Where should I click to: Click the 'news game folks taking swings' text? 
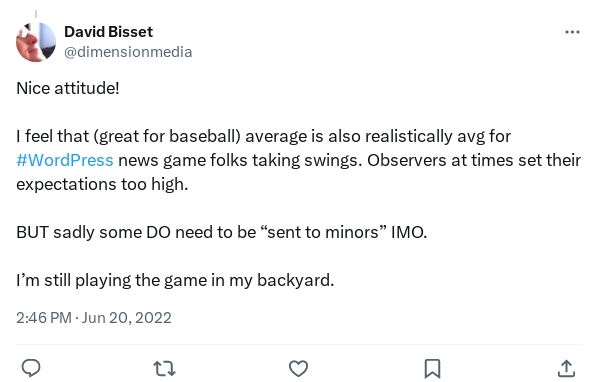240,161
